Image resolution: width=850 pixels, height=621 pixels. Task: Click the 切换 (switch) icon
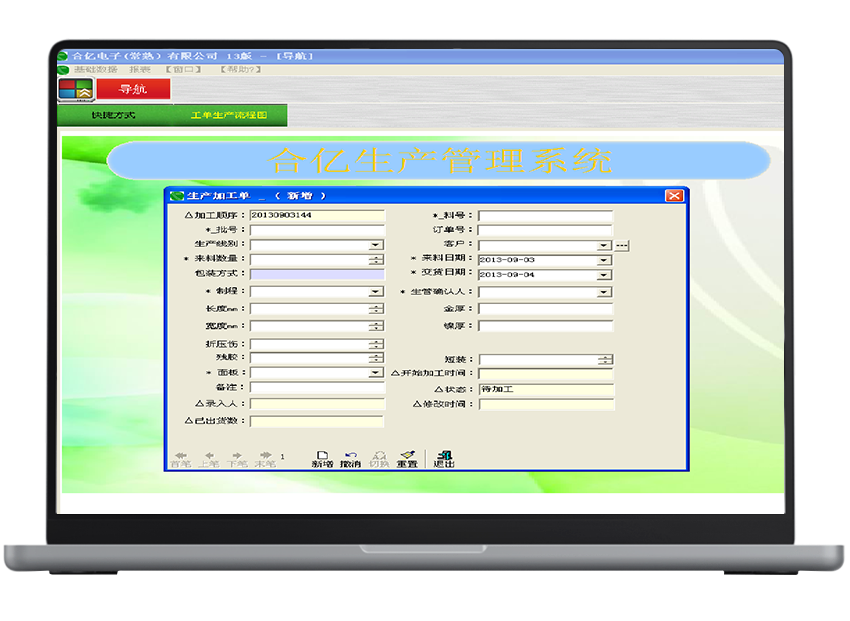coord(379,457)
